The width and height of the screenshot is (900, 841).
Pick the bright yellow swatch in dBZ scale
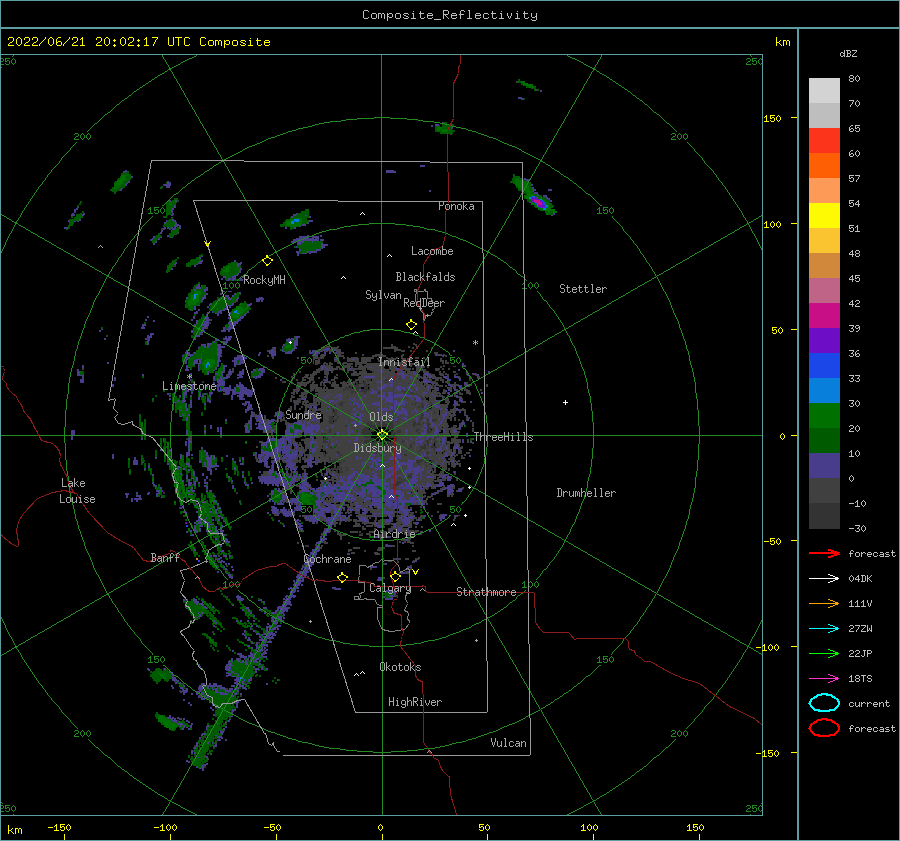824,215
